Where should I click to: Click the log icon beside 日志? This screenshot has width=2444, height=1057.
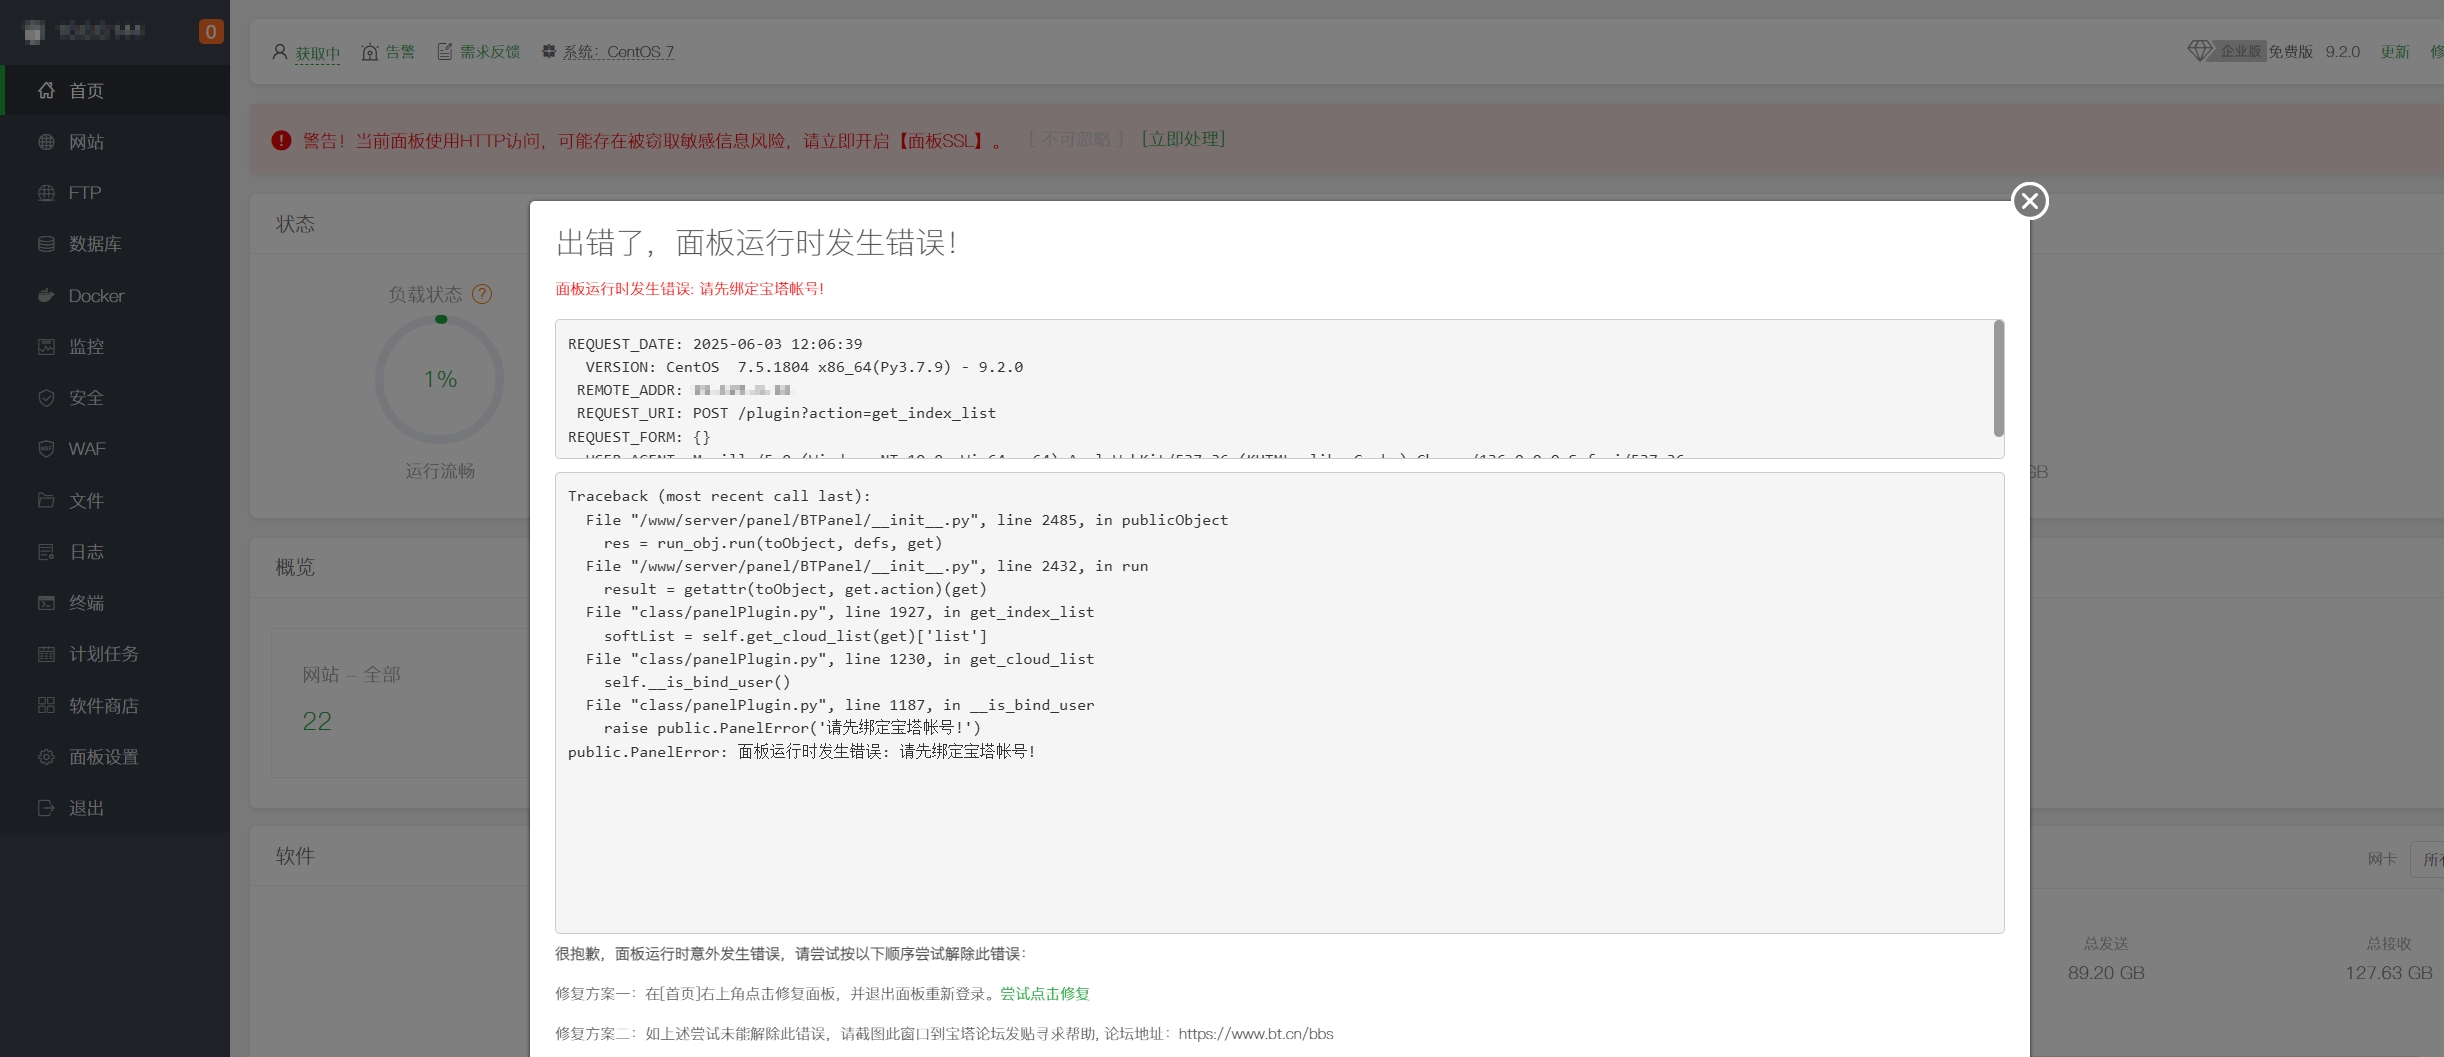tap(46, 552)
